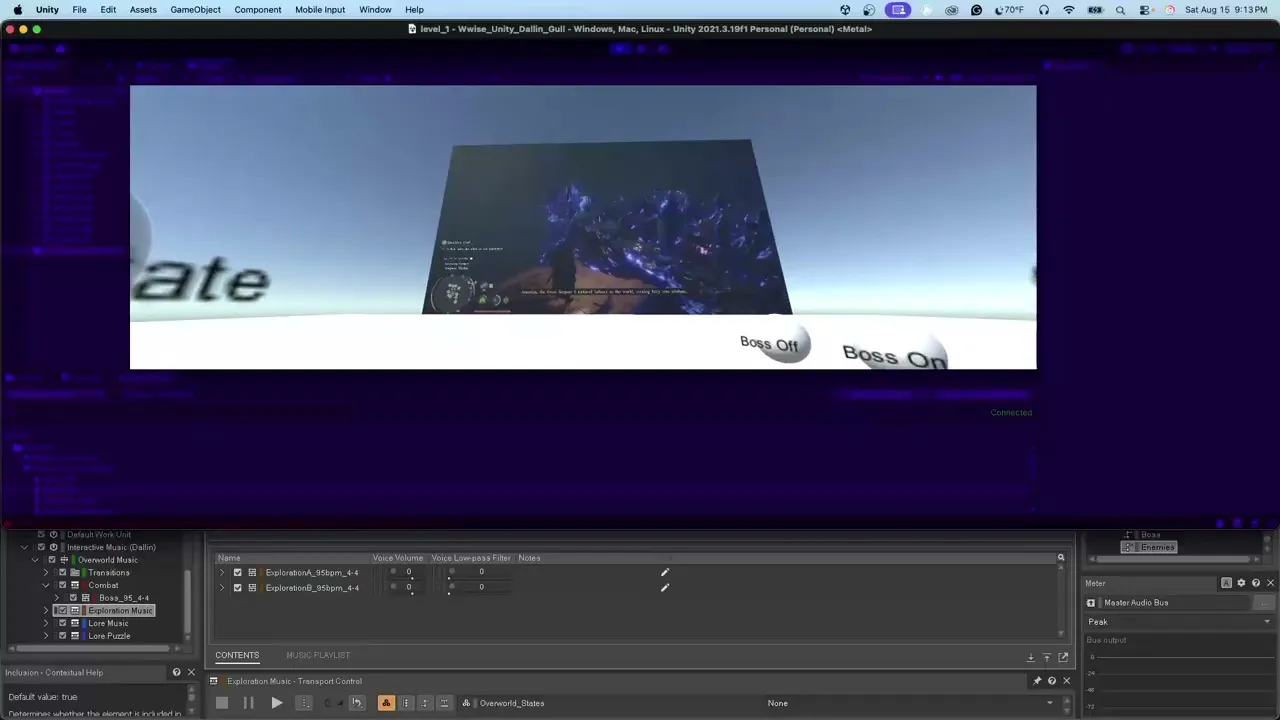The height and width of the screenshot is (720, 1280).
Task: Open help in Contextual Help panel
Action: (177, 672)
